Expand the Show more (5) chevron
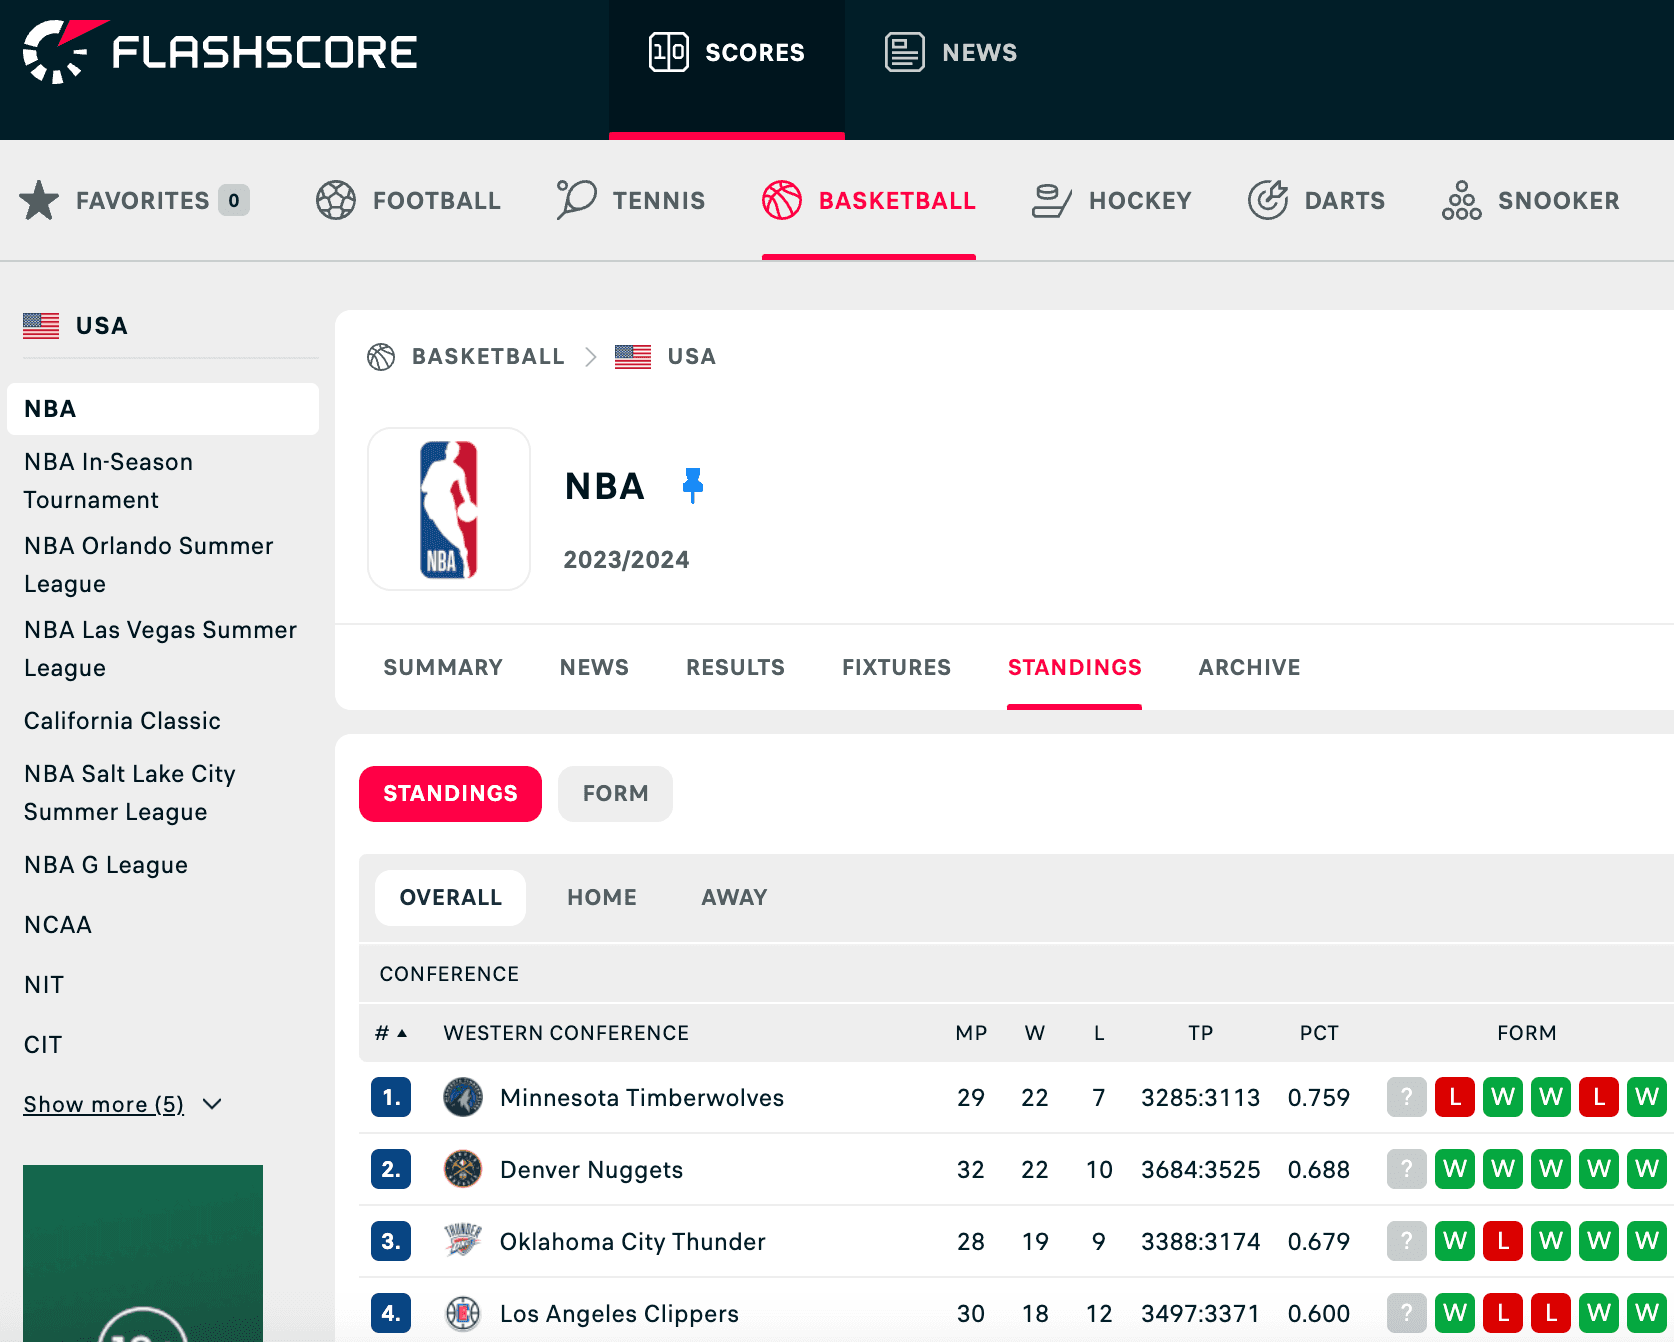Image resolution: width=1674 pixels, height=1342 pixels. [x=212, y=1104]
